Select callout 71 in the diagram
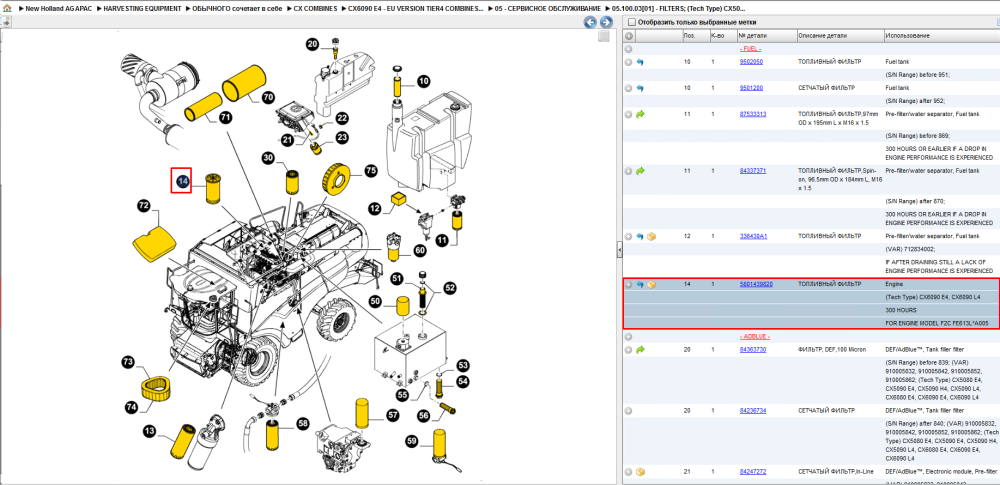This screenshot has width=1000, height=485. [226, 117]
